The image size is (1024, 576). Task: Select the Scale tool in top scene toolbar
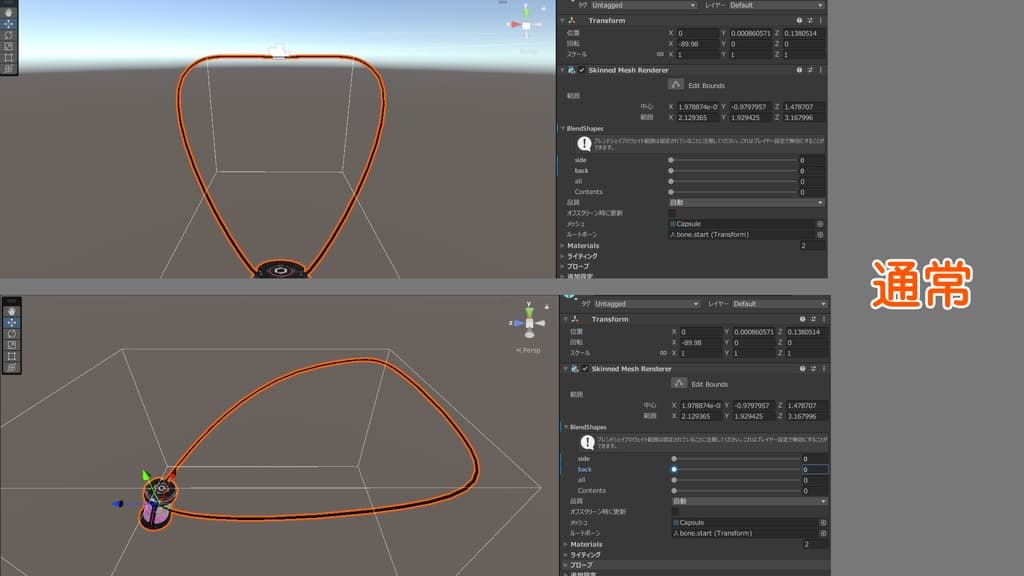(x=9, y=46)
